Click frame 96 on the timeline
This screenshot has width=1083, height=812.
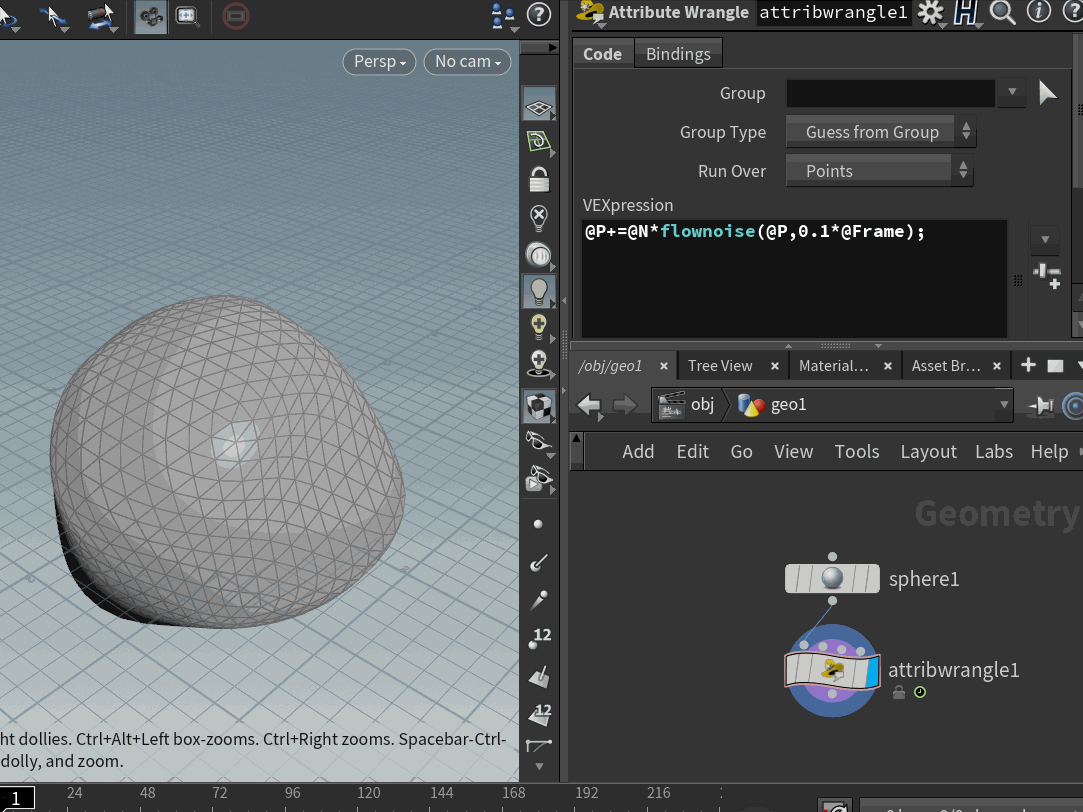293,793
